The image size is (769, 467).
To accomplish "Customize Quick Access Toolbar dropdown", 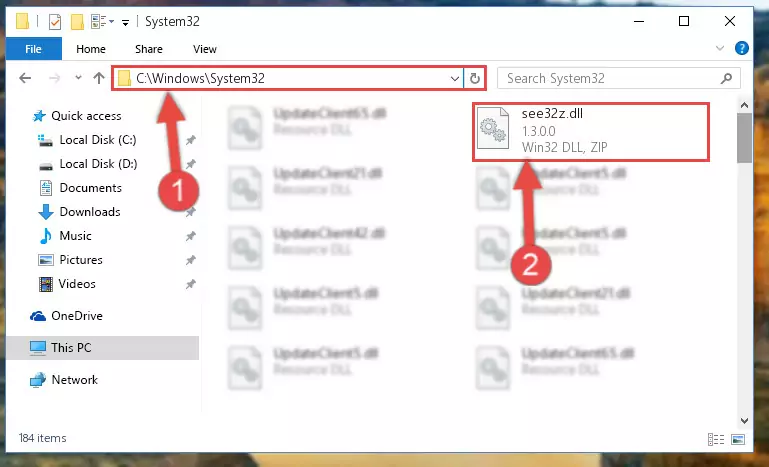I will (x=126, y=23).
